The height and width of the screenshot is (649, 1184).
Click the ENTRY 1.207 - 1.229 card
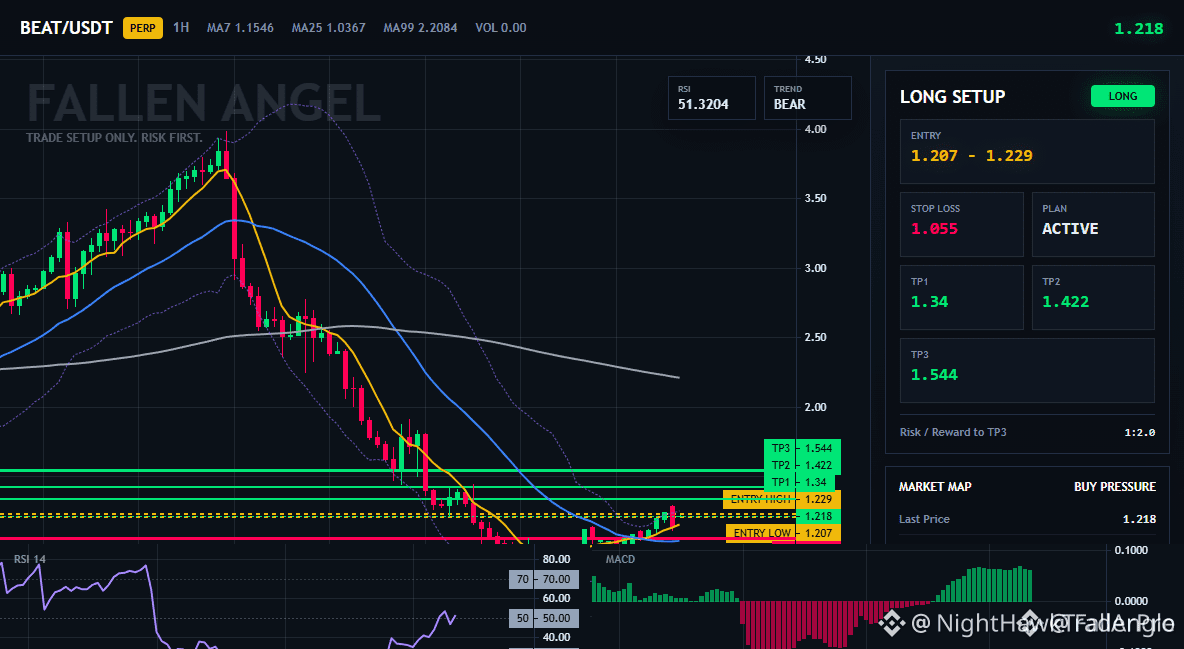(x=1027, y=151)
